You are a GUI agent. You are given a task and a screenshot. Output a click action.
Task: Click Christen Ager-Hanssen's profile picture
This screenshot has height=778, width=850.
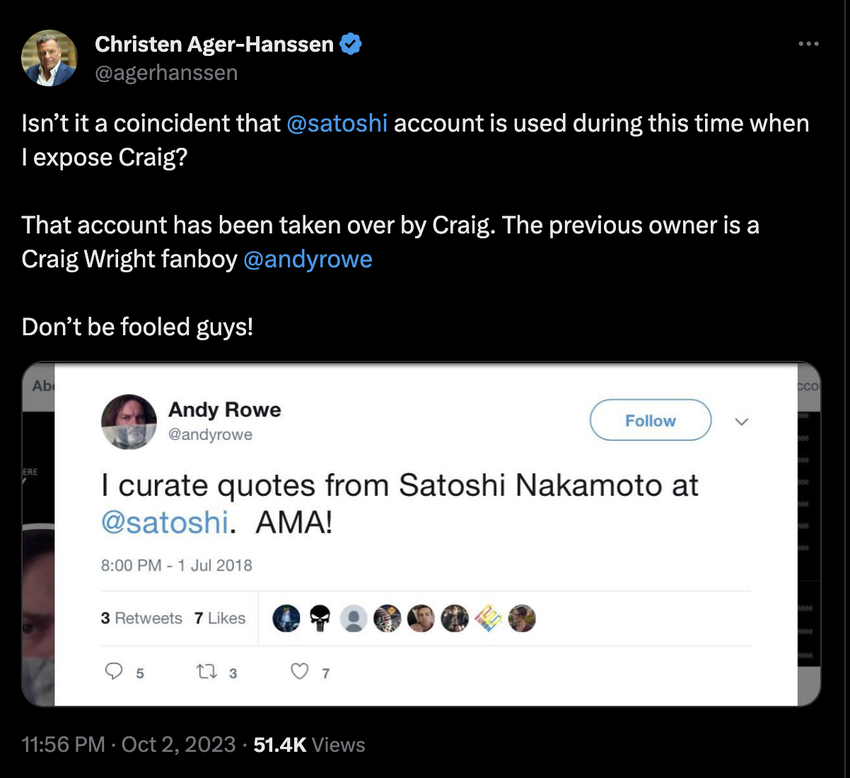tap(49, 57)
